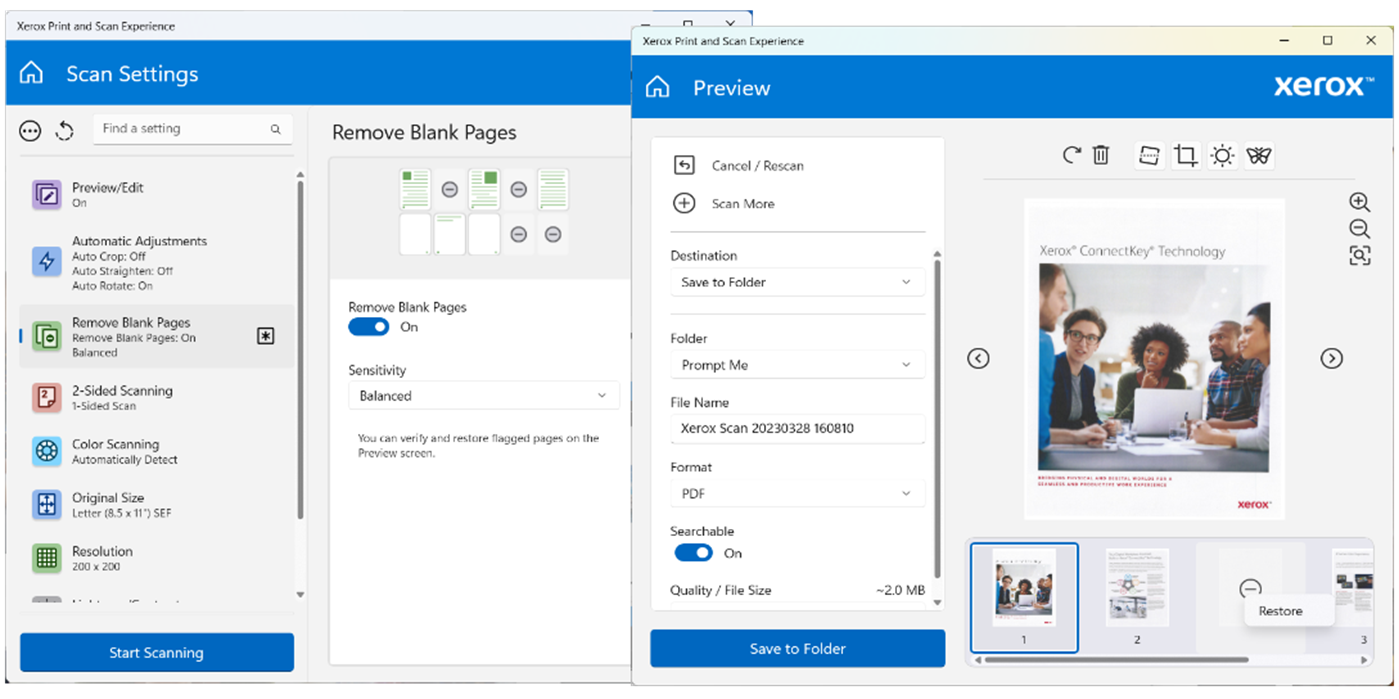Fit page to view with magnifier frame icon

pyautogui.click(x=1359, y=256)
